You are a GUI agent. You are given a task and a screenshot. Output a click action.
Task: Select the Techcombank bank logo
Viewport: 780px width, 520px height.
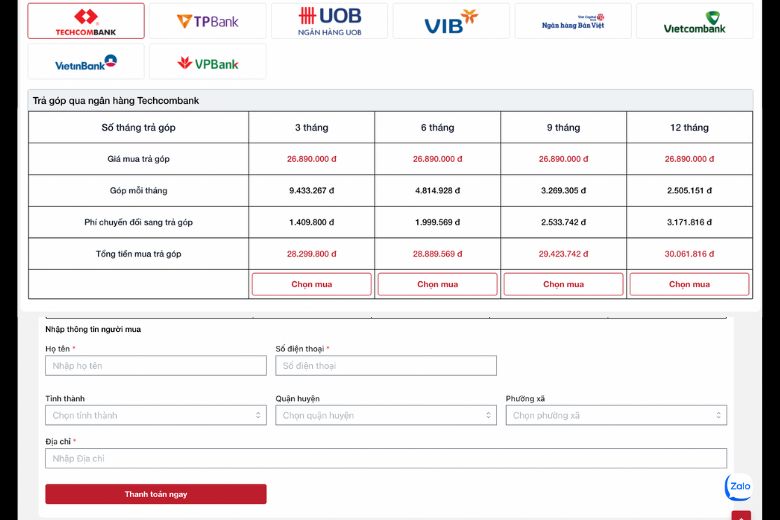pos(86,21)
